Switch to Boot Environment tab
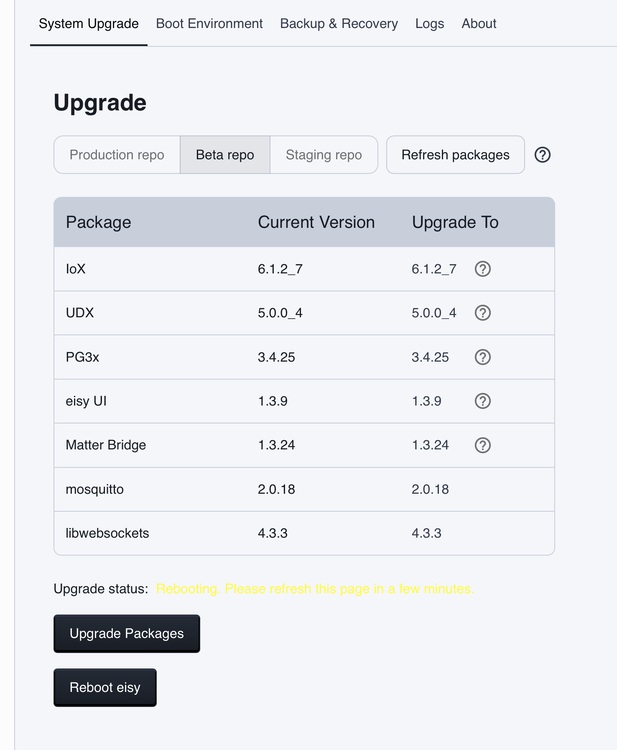Viewport: 617px width, 750px height. click(209, 24)
